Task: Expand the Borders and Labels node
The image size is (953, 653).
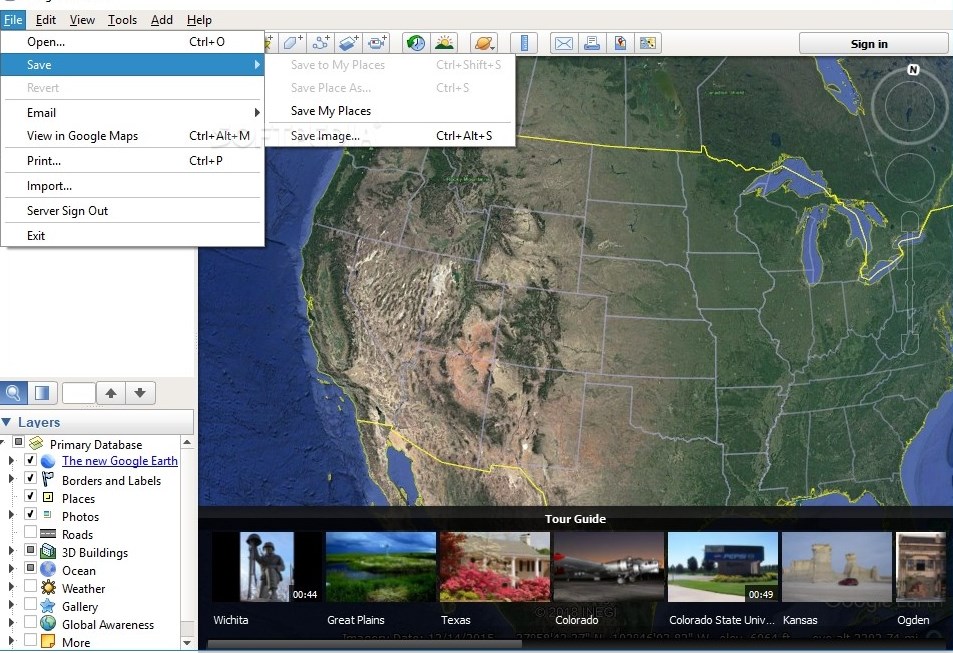Action: [x=11, y=479]
